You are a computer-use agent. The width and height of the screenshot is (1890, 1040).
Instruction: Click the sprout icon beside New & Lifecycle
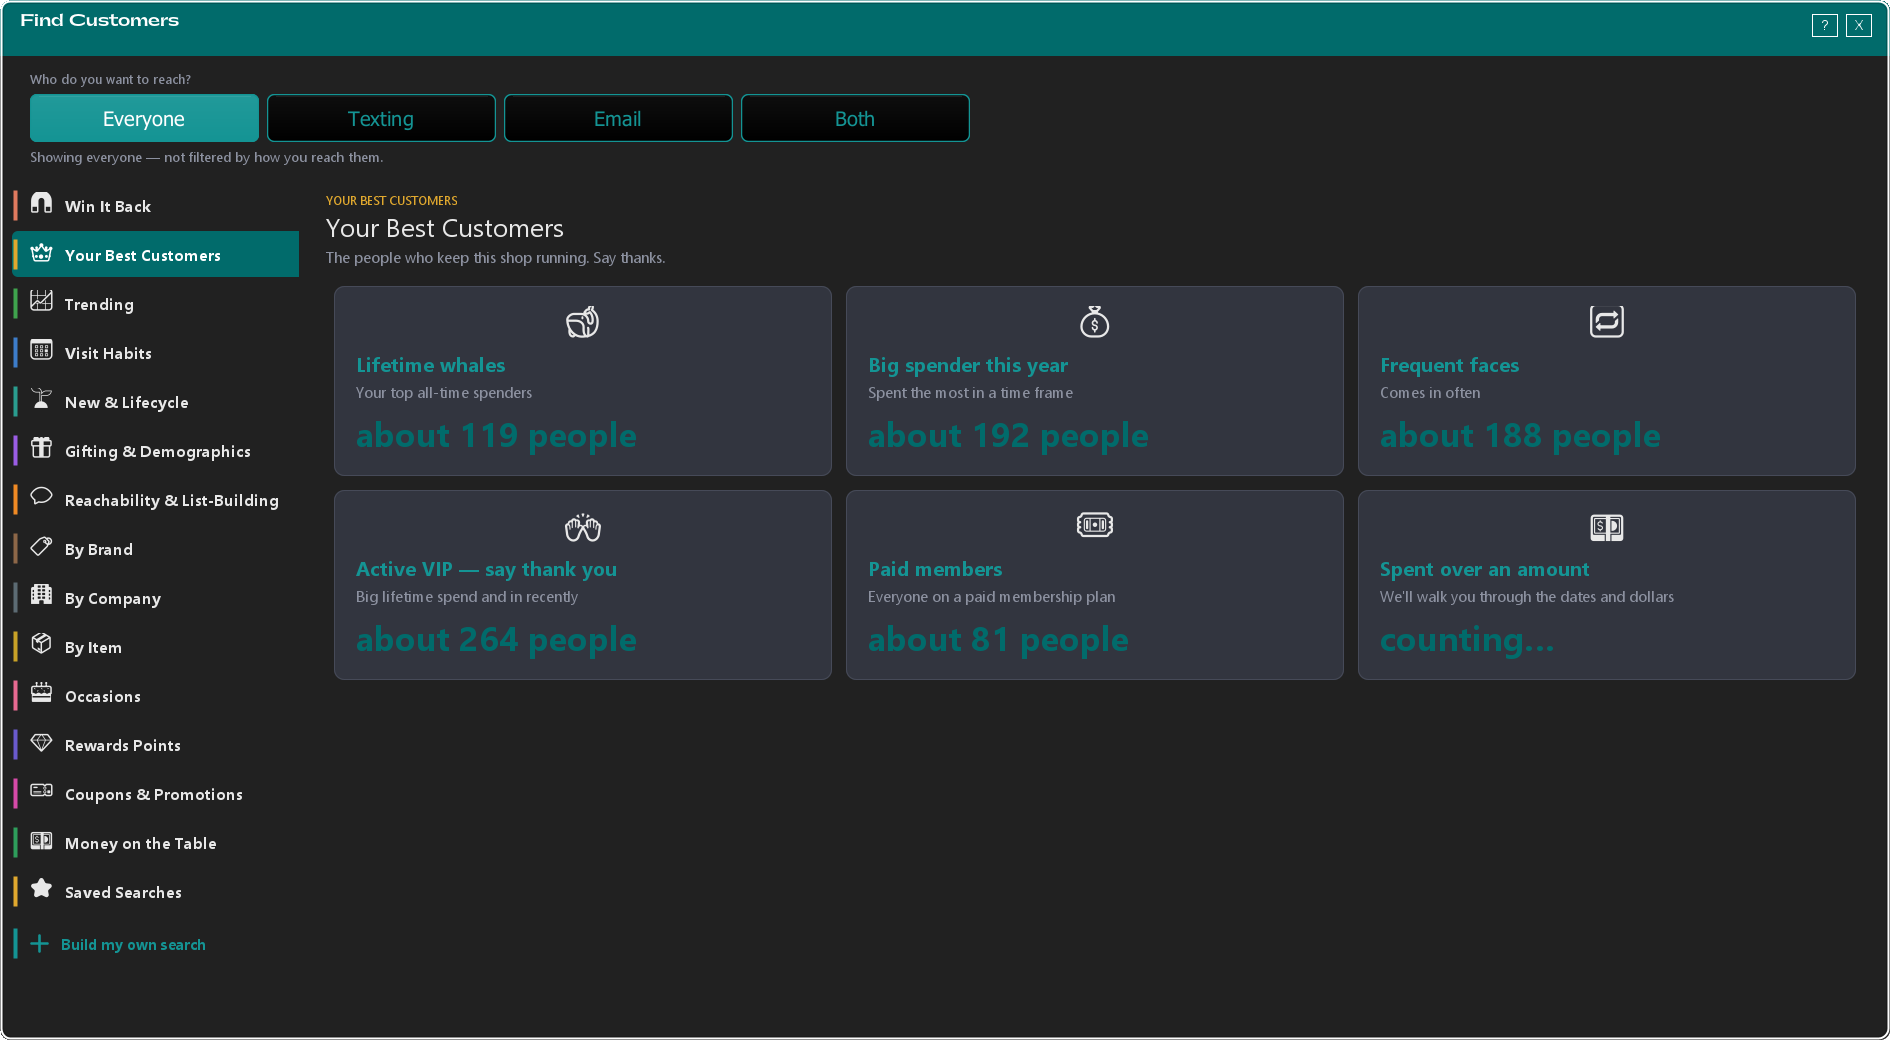click(41, 400)
